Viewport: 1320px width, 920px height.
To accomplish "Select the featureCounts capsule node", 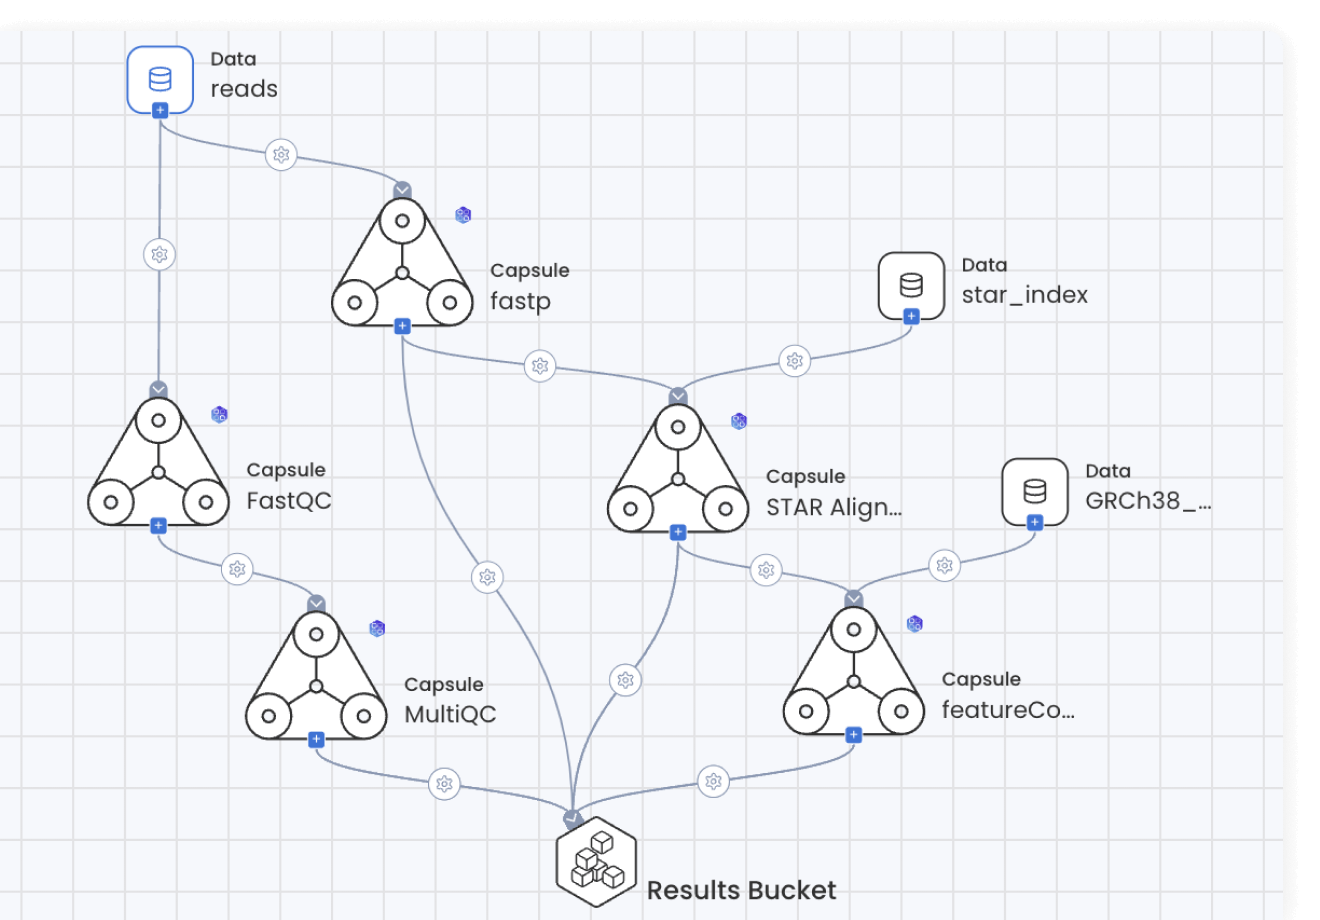I will coord(853,670).
